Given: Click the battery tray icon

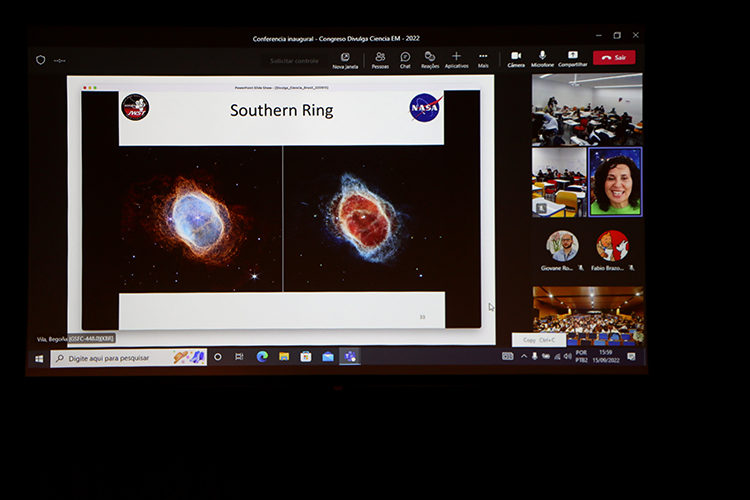Looking at the screenshot, I should click(546, 356).
